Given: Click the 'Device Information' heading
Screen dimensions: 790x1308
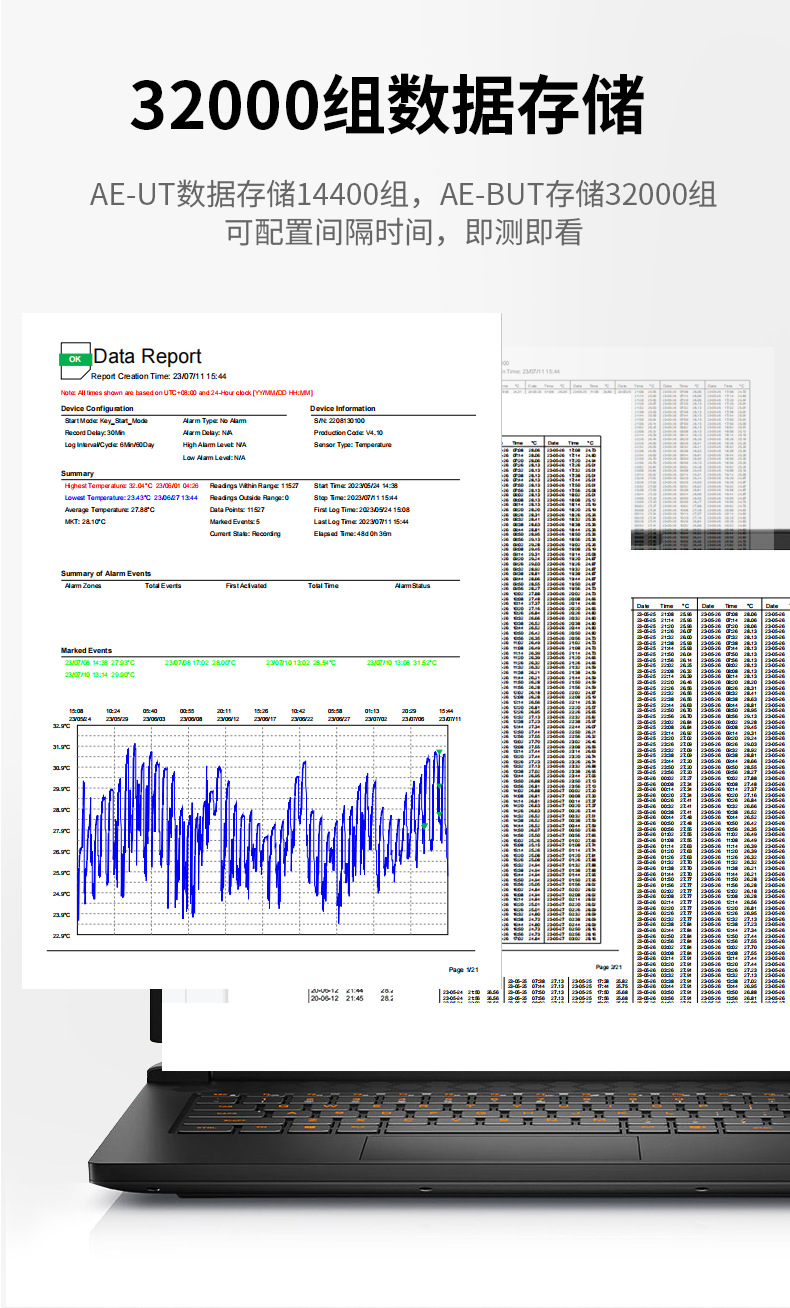Looking at the screenshot, I should coord(343,409).
